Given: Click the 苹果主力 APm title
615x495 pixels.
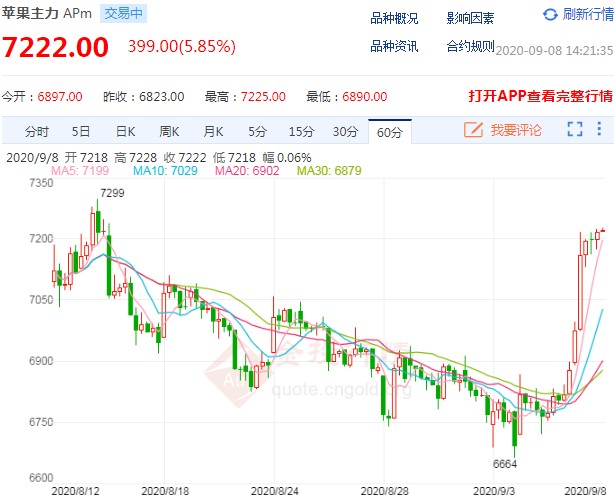Looking at the screenshot, I should click(x=47, y=13).
